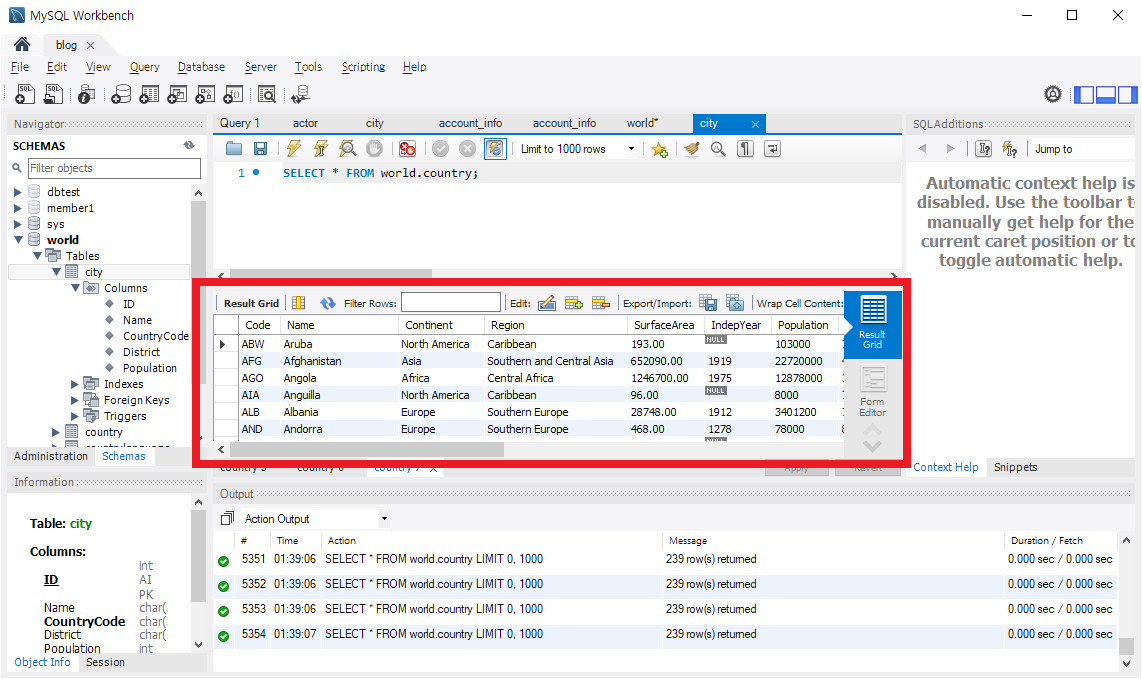Refresh result grid data icon
Viewport: 1142px width, 679px height.
[328, 303]
